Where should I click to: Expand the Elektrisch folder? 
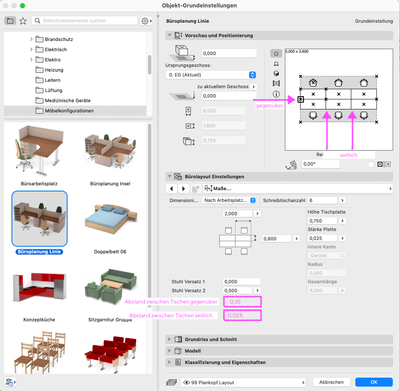pos(31,50)
